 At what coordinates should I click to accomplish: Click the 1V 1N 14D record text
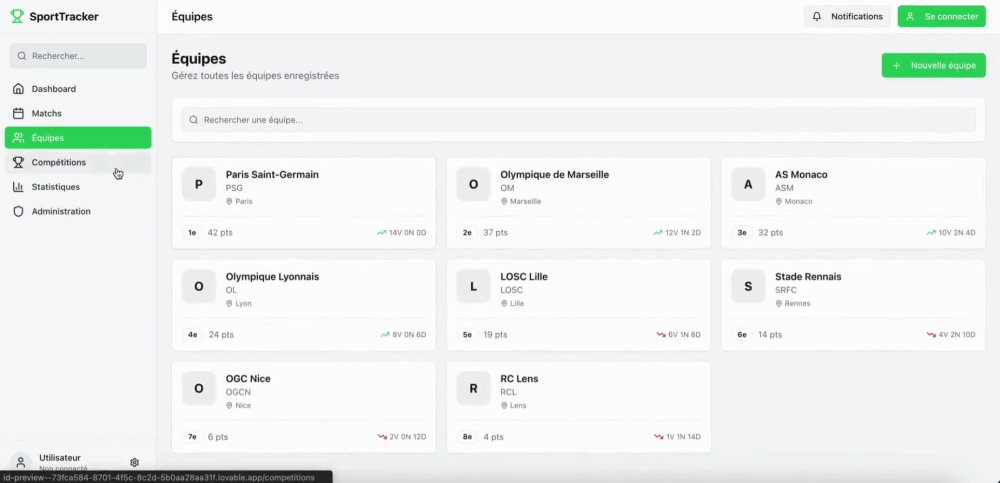[x=684, y=437]
